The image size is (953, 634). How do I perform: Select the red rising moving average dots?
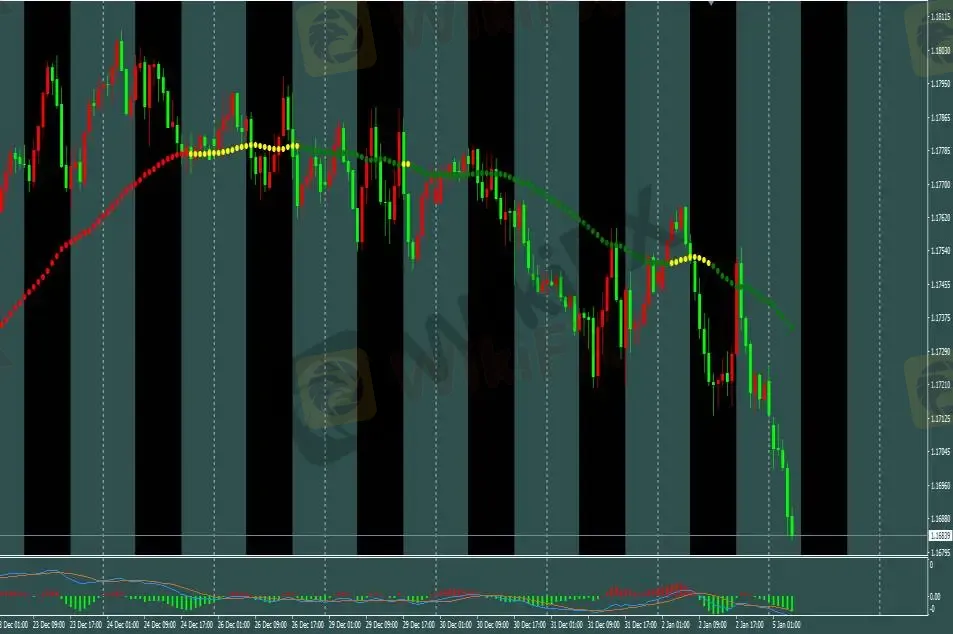pyautogui.click(x=80, y=235)
